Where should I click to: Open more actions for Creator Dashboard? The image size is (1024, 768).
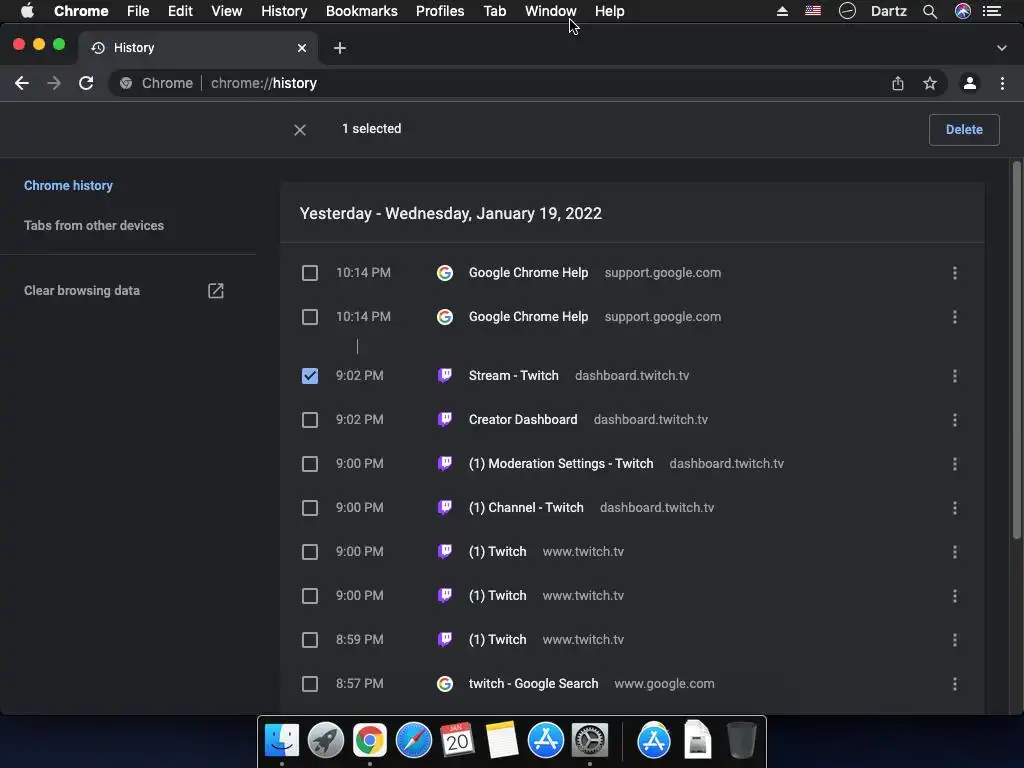click(x=955, y=420)
